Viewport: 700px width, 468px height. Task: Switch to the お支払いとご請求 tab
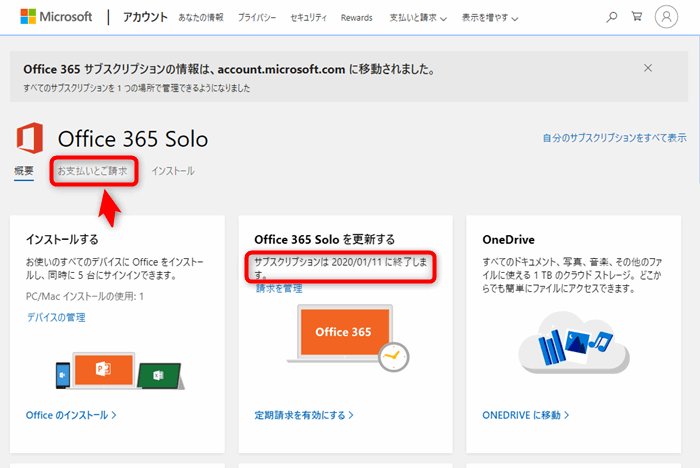pos(92,171)
